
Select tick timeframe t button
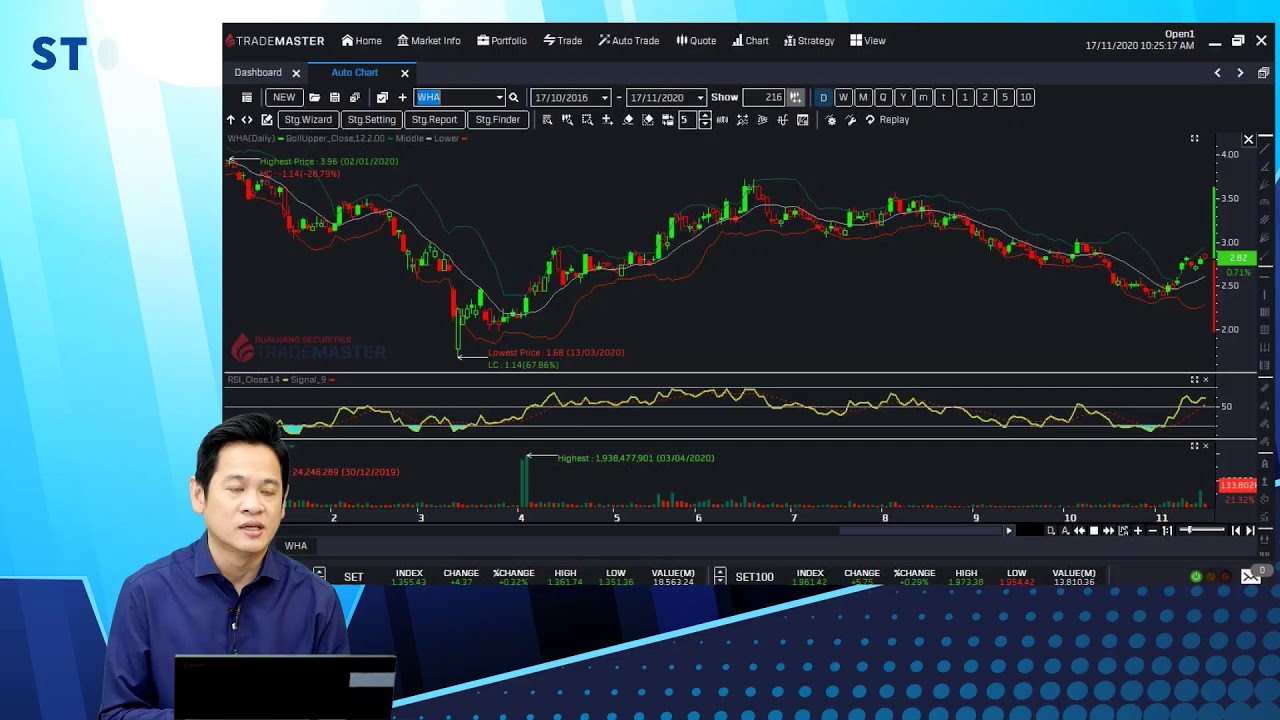pyautogui.click(x=943, y=97)
